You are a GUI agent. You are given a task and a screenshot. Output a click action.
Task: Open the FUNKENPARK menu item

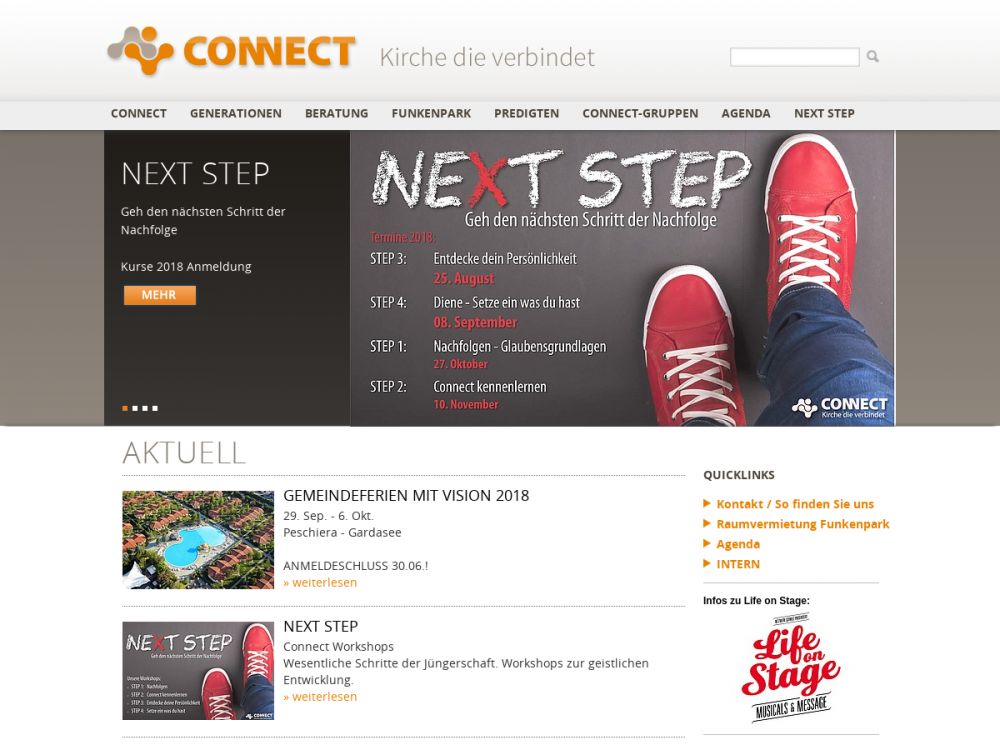coord(431,114)
